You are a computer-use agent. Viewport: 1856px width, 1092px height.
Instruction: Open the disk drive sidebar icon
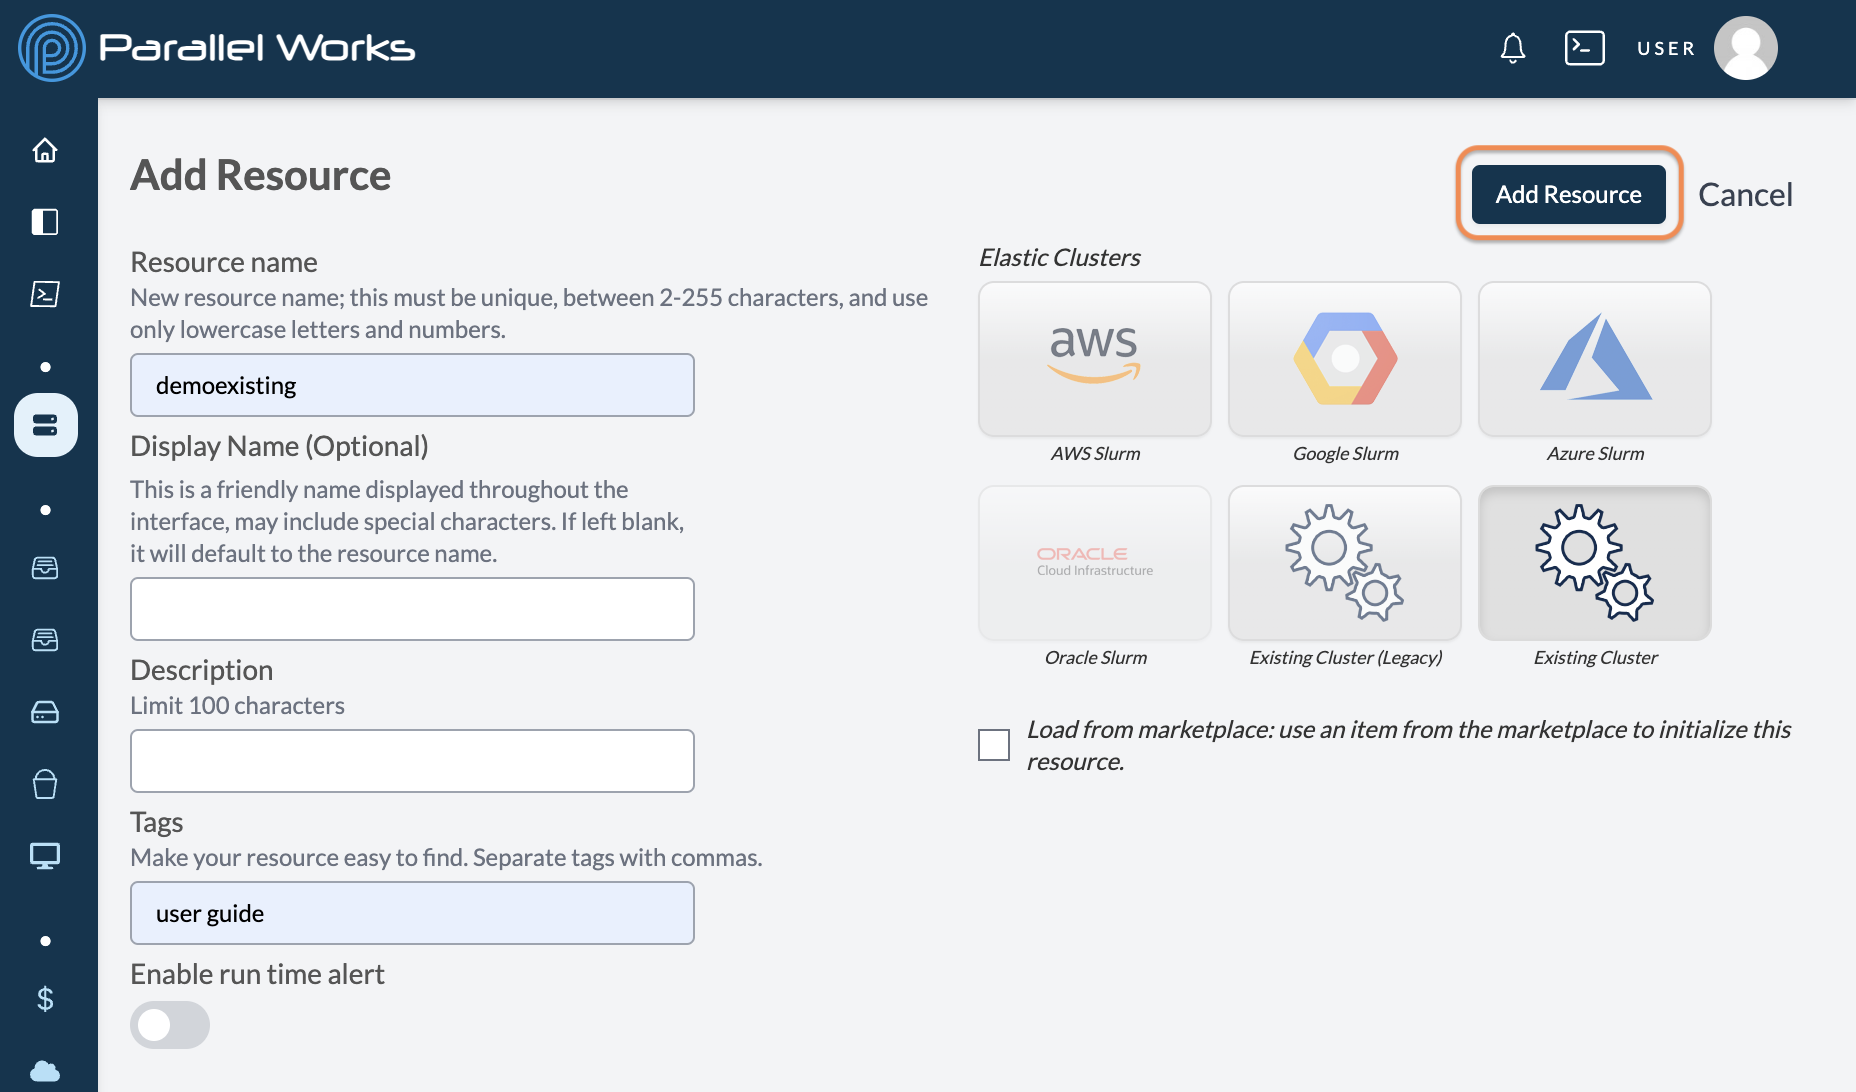point(45,712)
